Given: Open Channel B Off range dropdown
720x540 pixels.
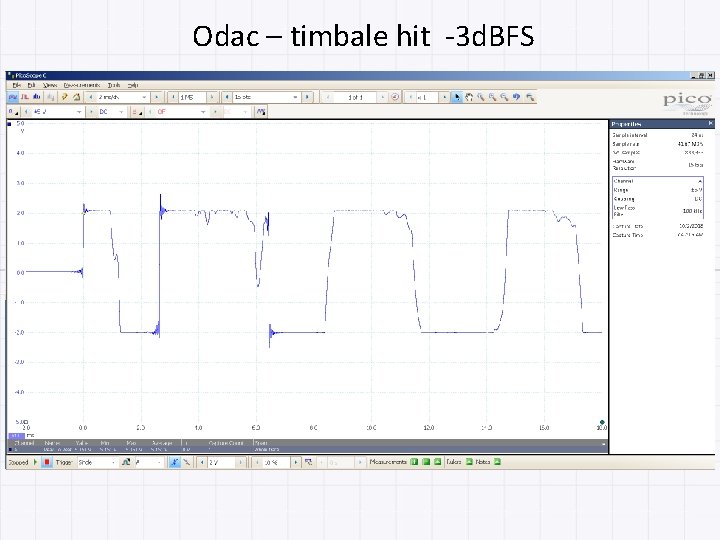Looking at the screenshot, I should [202, 112].
